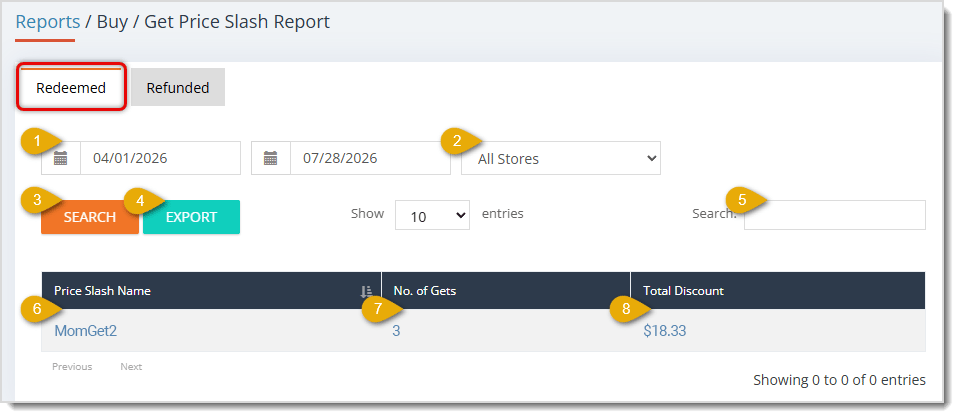
Task: Click the $18.33 total discount value
Action: tap(665, 331)
